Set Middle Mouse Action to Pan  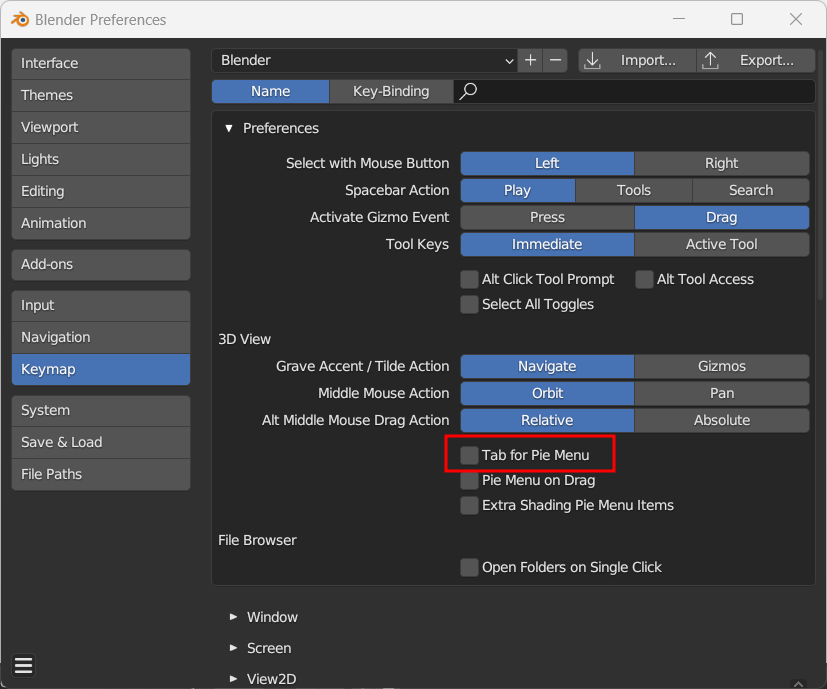click(722, 393)
